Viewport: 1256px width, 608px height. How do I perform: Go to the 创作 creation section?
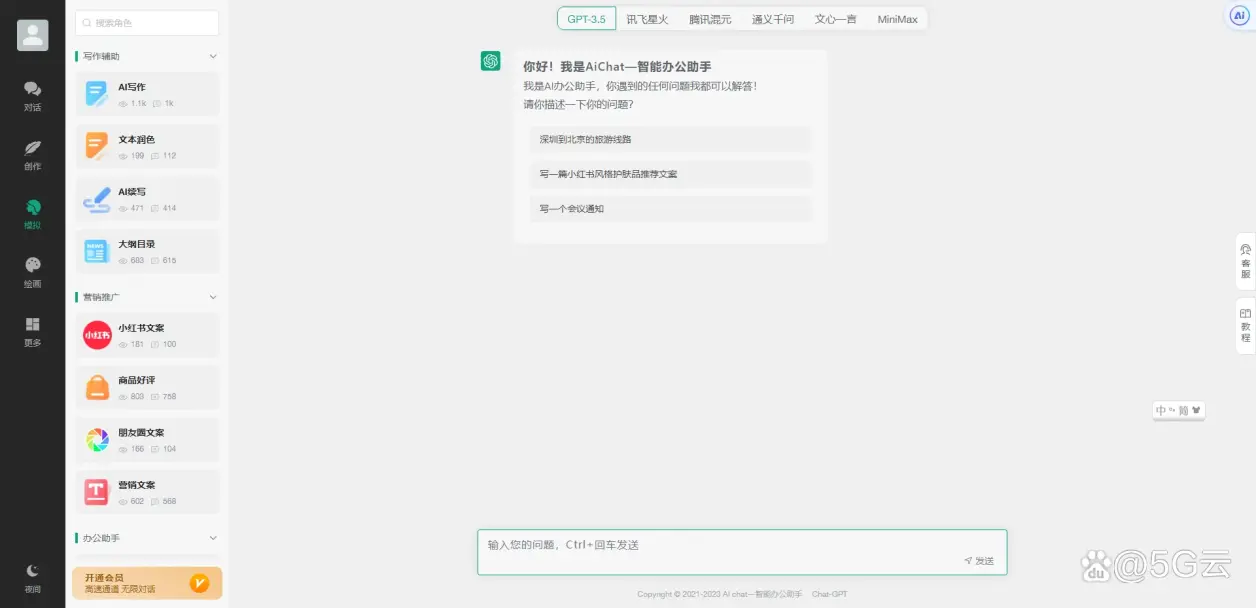click(x=32, y=155)
